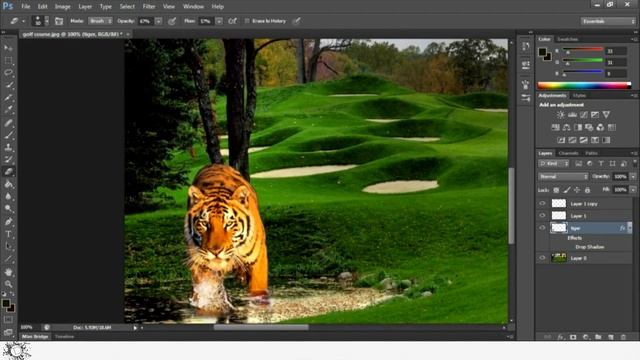Toggle pressure for opacity icon
640x360 pixels.
click(172, 21)
